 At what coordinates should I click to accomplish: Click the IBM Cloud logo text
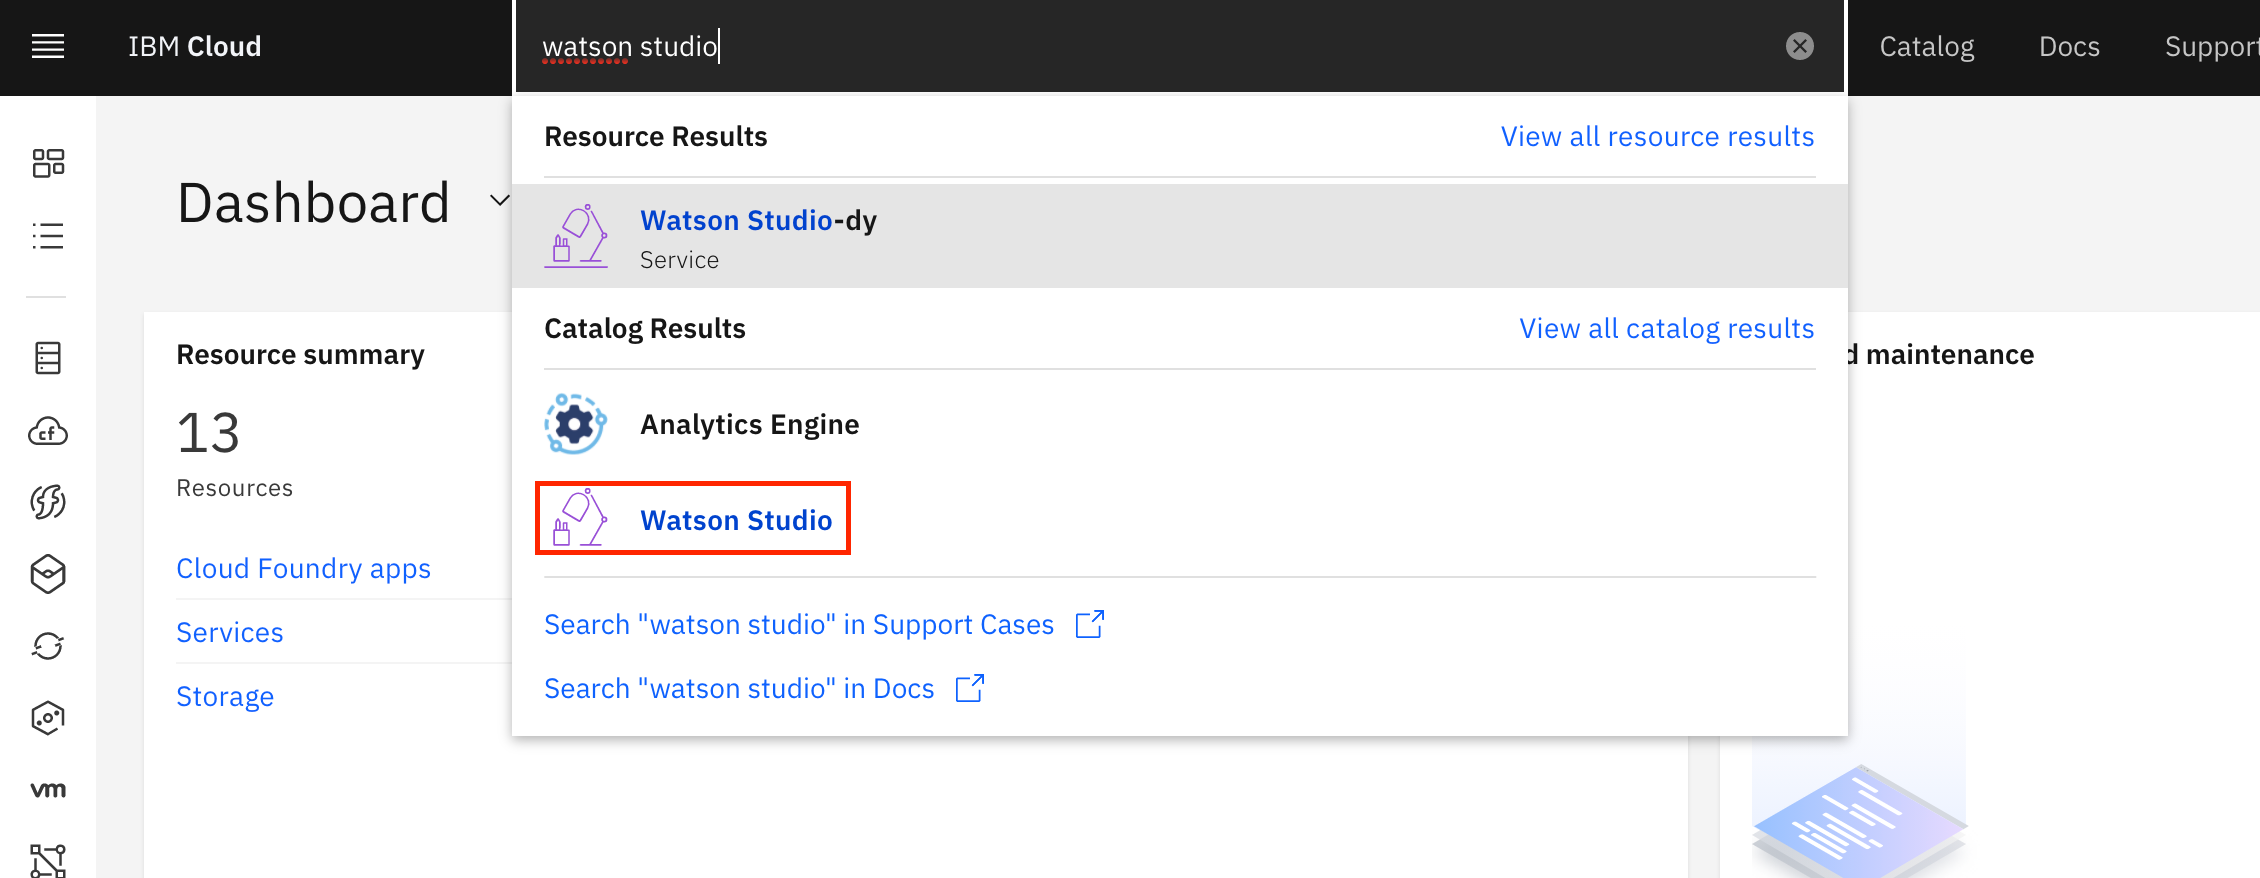click(195, 47)
